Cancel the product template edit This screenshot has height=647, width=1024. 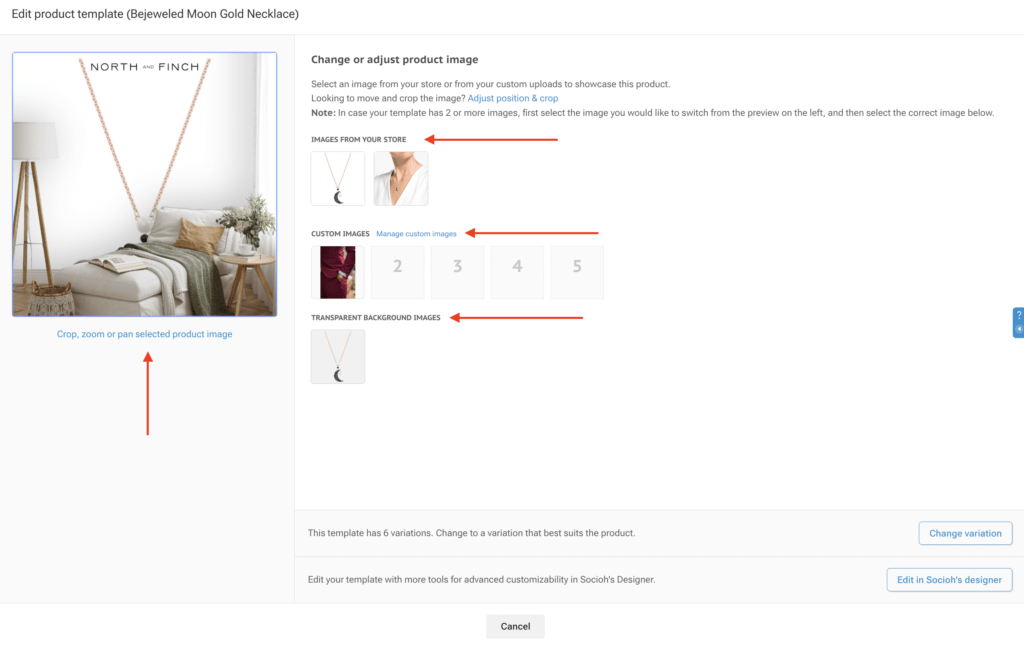click(x=515, y=626)
